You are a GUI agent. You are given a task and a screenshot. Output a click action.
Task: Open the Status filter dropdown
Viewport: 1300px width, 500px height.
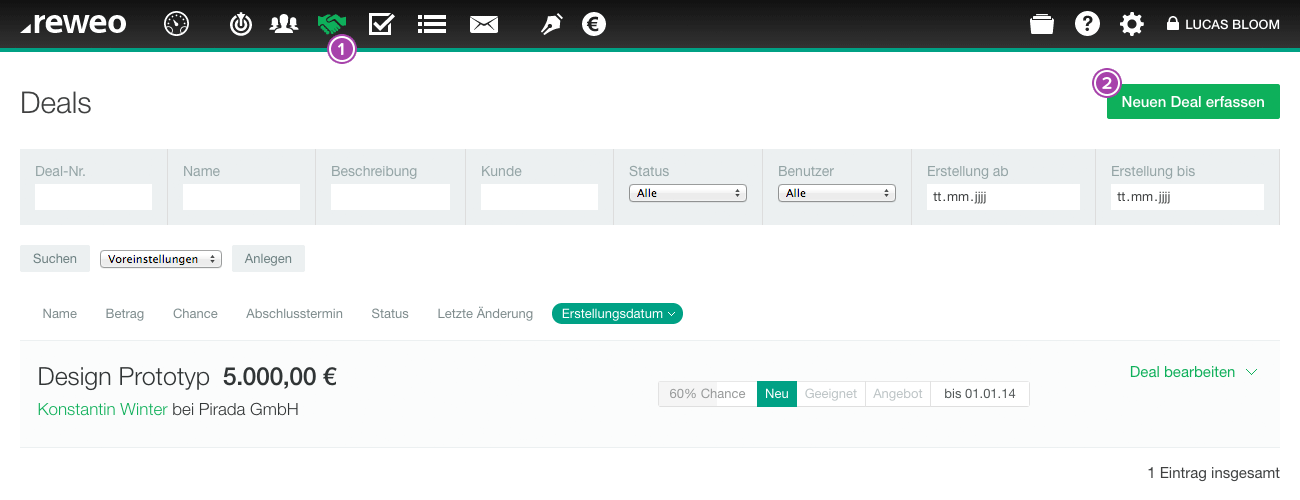click(x=688, y=193)
